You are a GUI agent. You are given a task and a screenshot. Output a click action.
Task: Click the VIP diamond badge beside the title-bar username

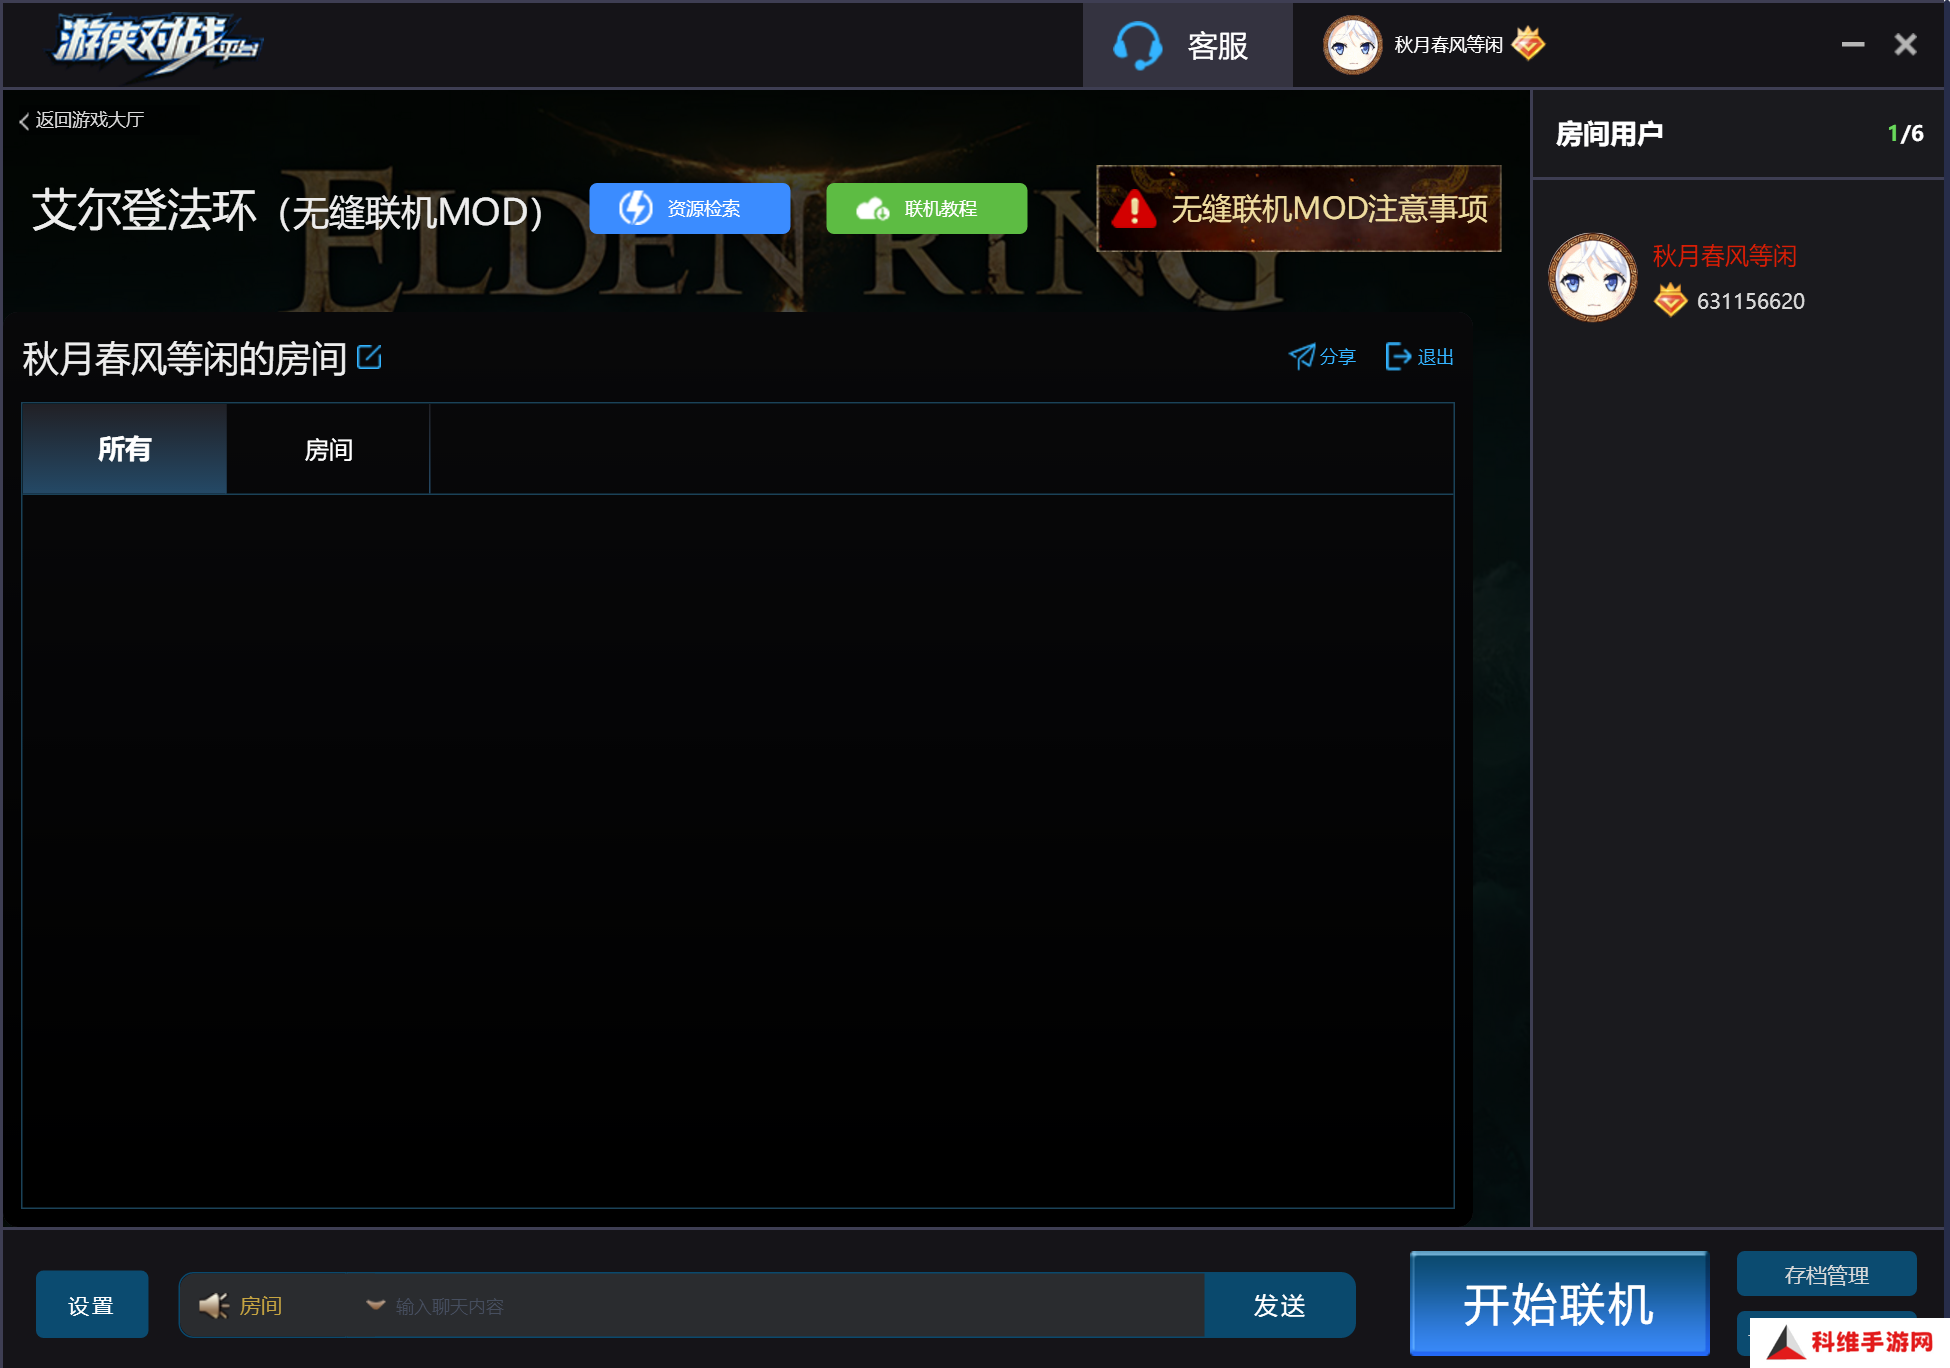[1528, 44]
